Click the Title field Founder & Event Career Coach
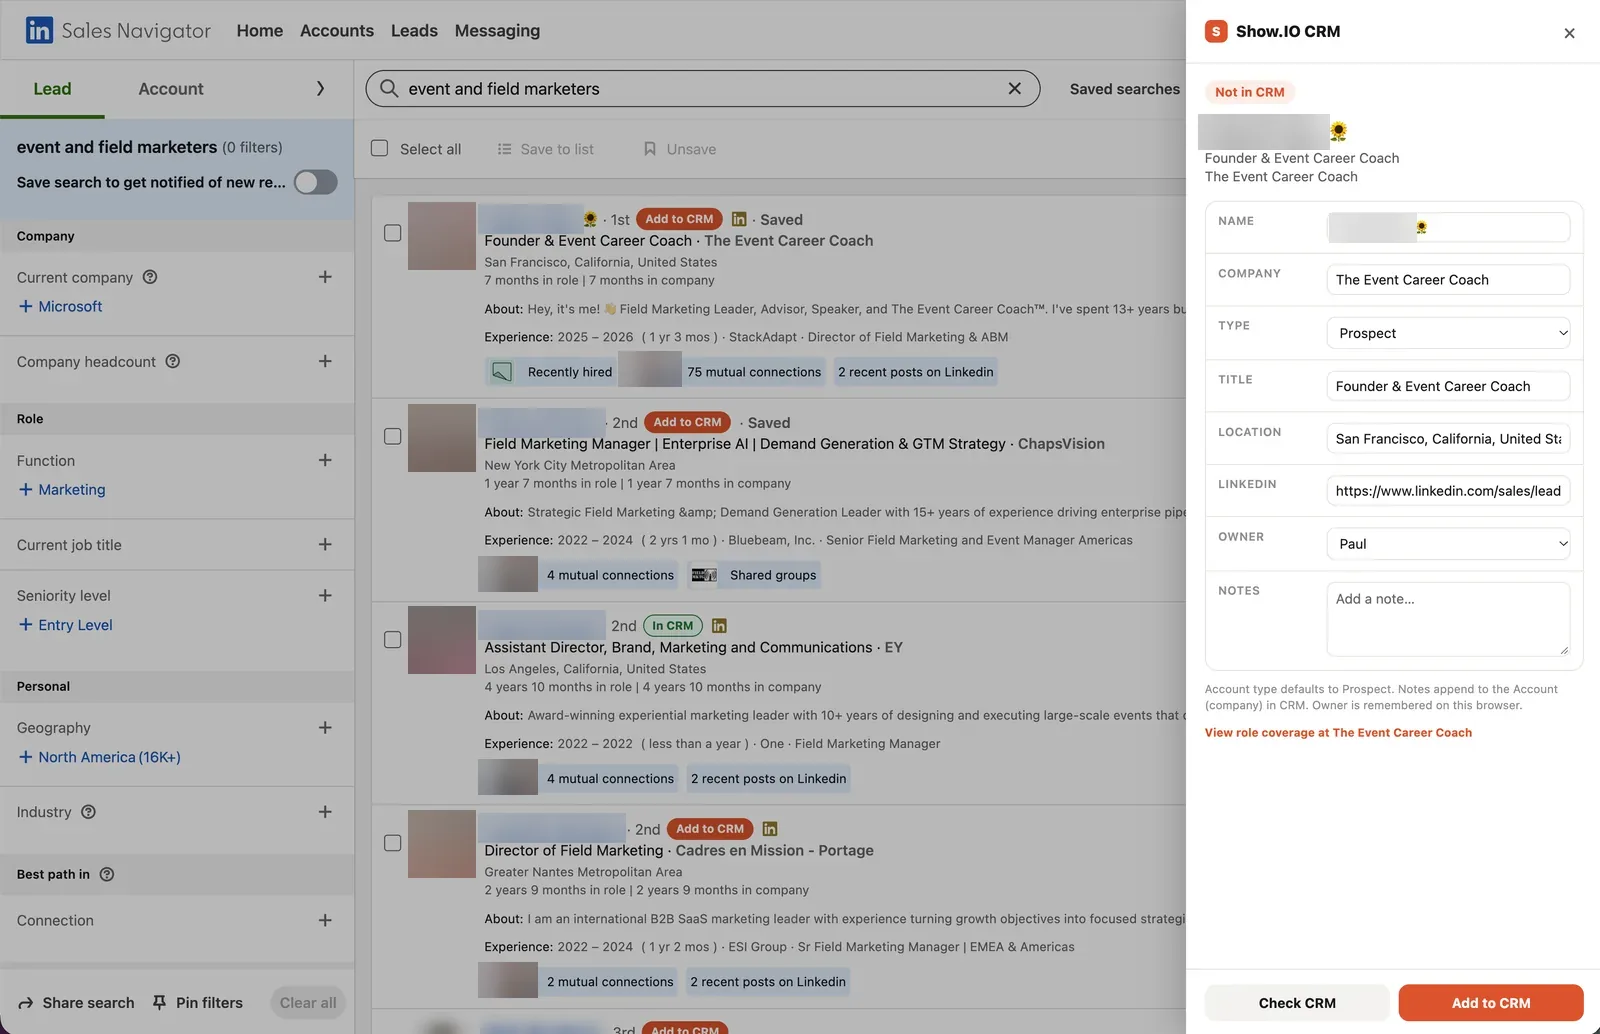The image size is (1600, 1034). click(x=1448, y=386)
